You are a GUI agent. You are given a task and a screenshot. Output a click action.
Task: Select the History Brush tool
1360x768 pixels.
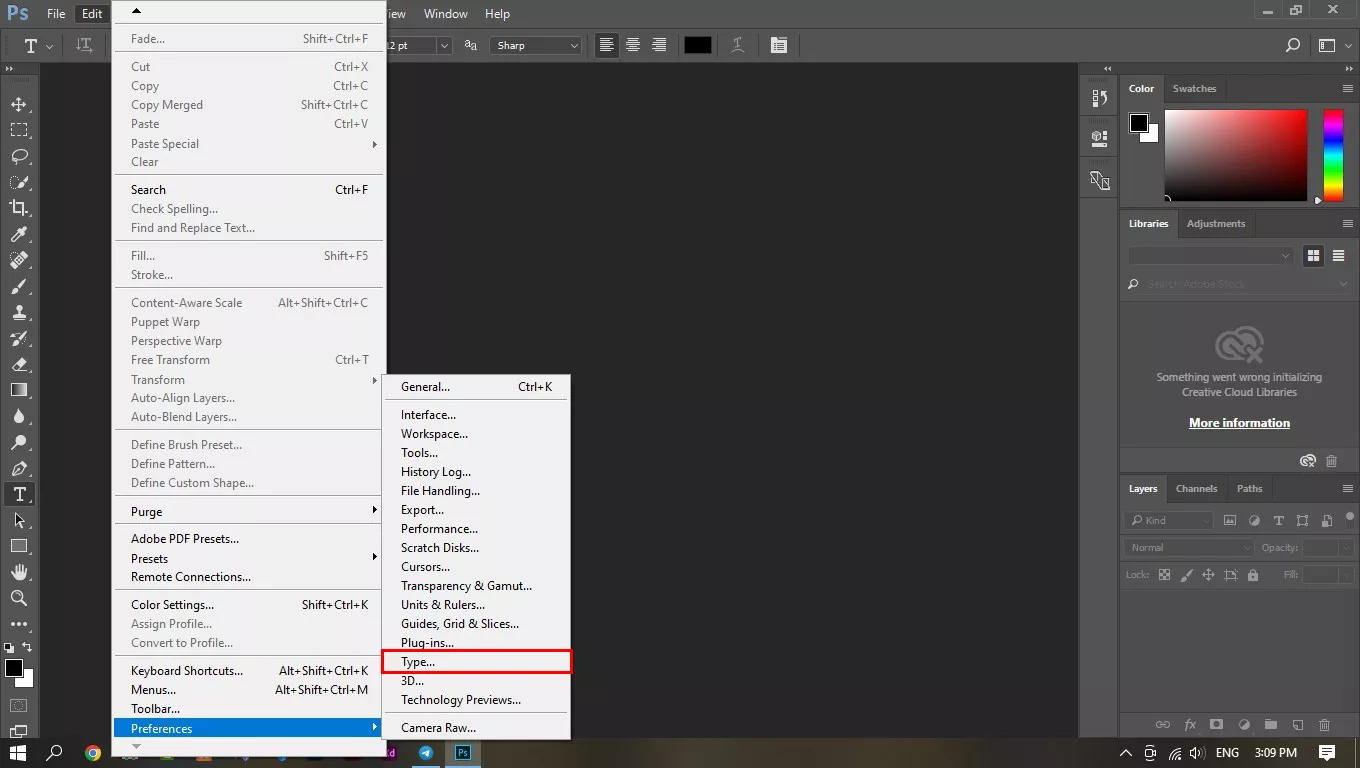[19, 338]
